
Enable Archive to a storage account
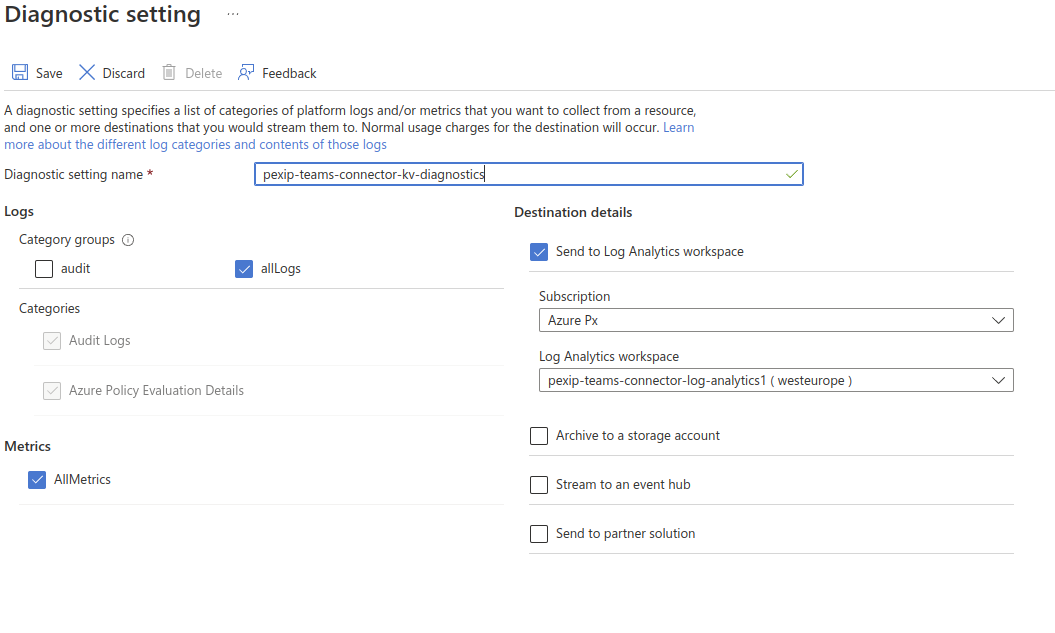tap(539, 436)
